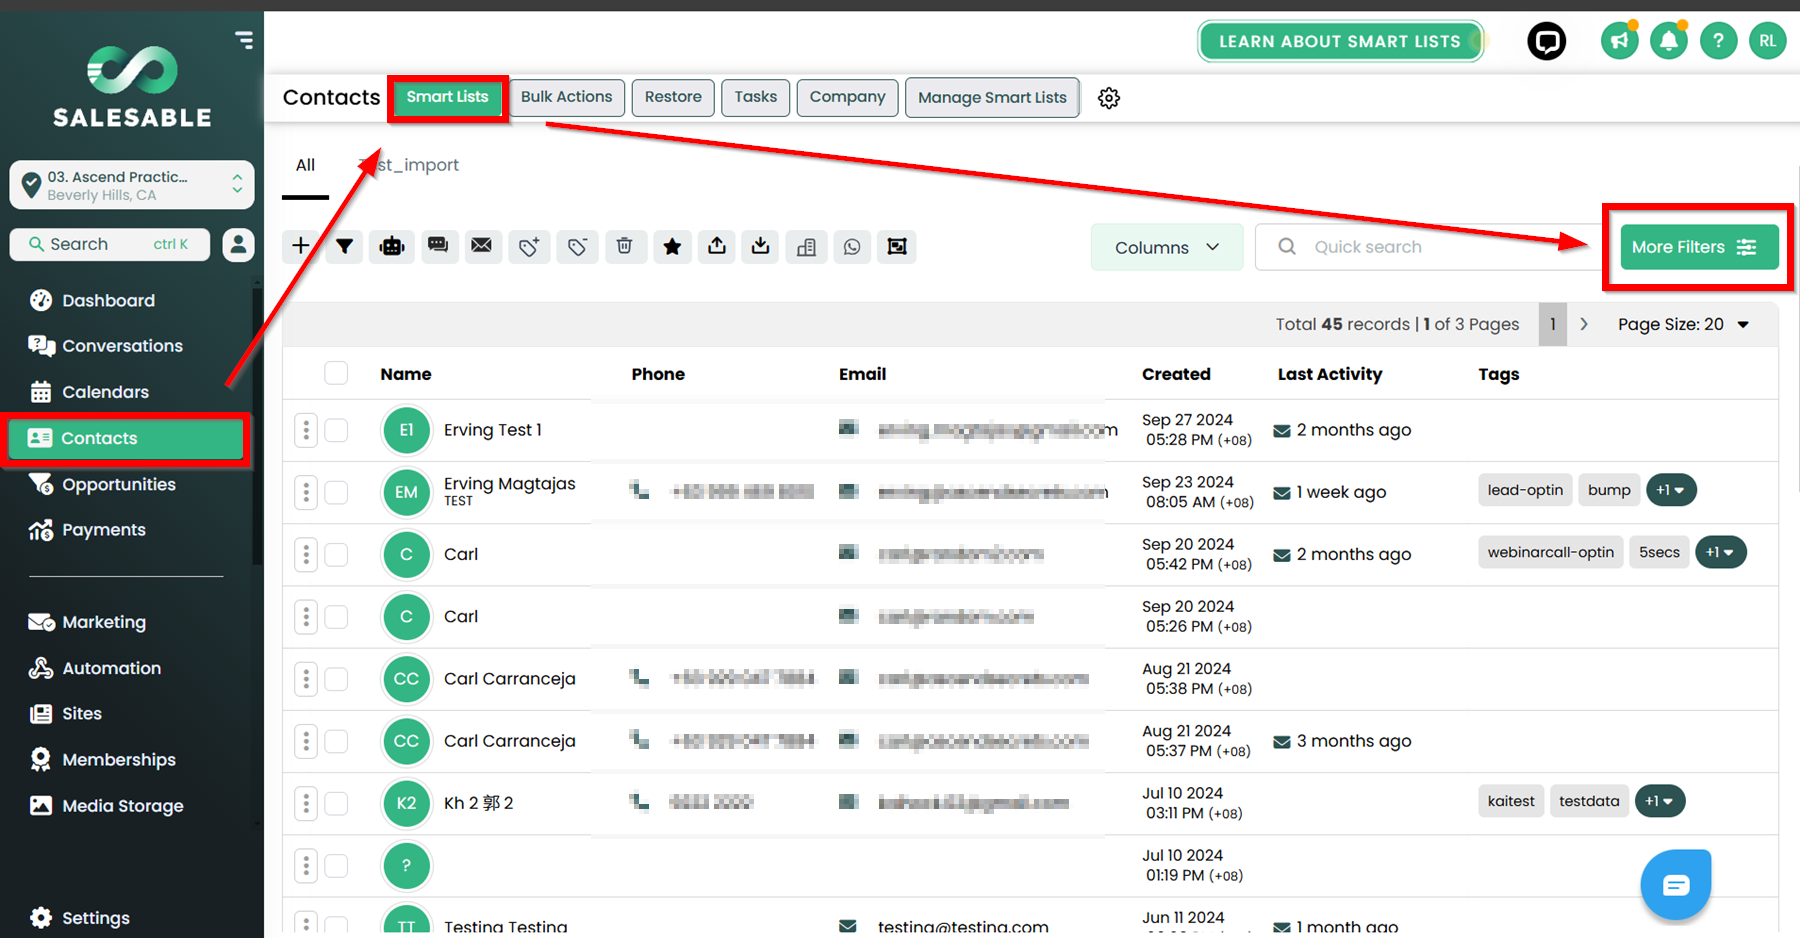Open Opportunities in the sidebar

(x=119, y=484)
